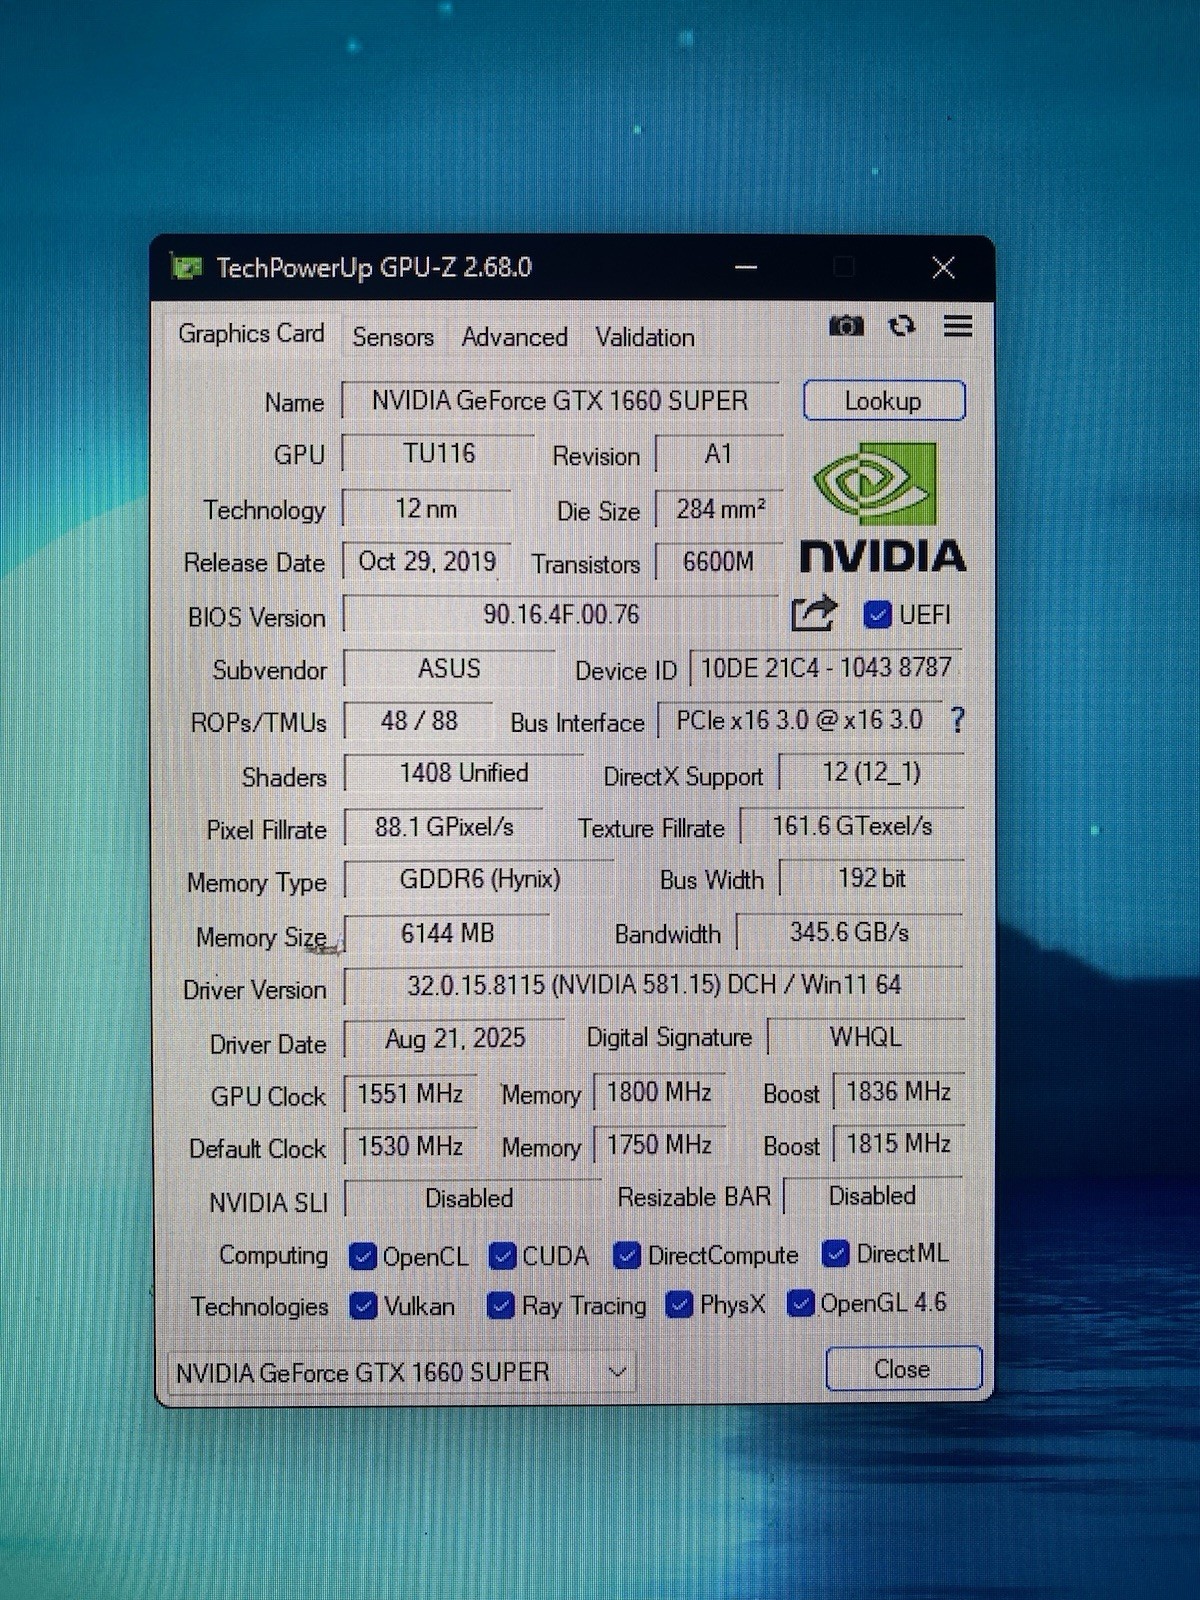The width and height of the screenshot is (1200, 1600).
Task: Click the Digital Signature value WHQL
Action: click(x=866, y=1037)
